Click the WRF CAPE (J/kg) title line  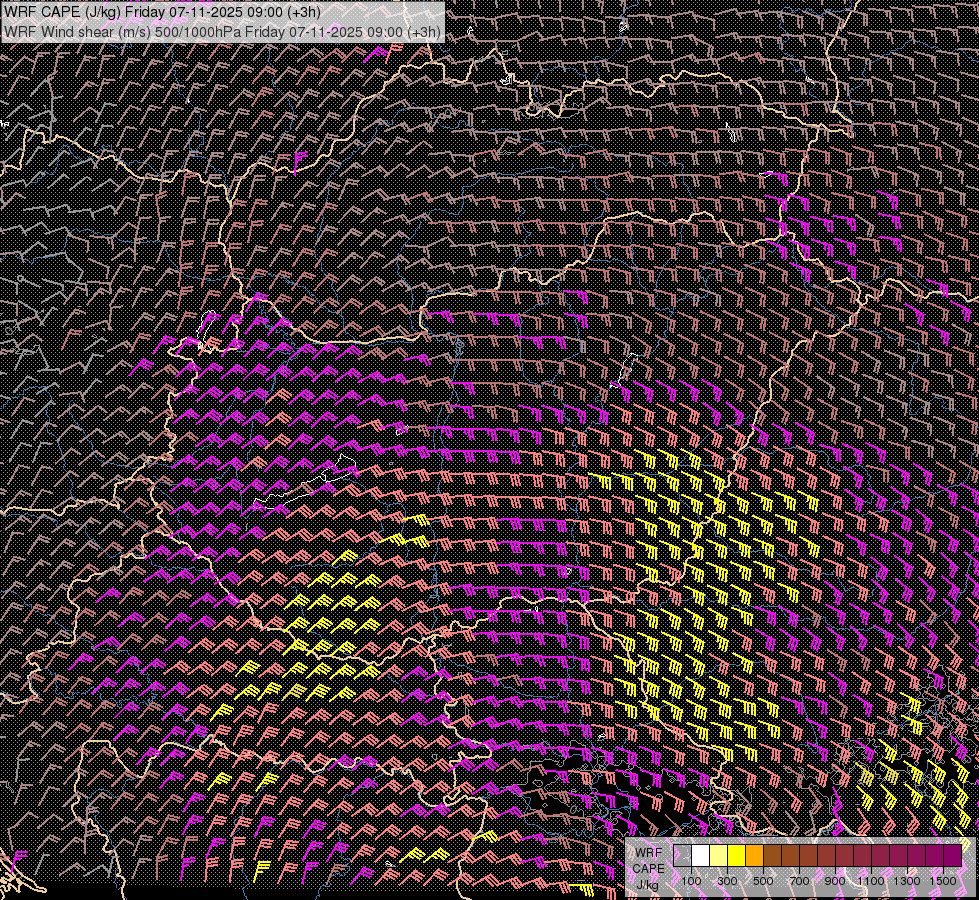tap(162, 13)
